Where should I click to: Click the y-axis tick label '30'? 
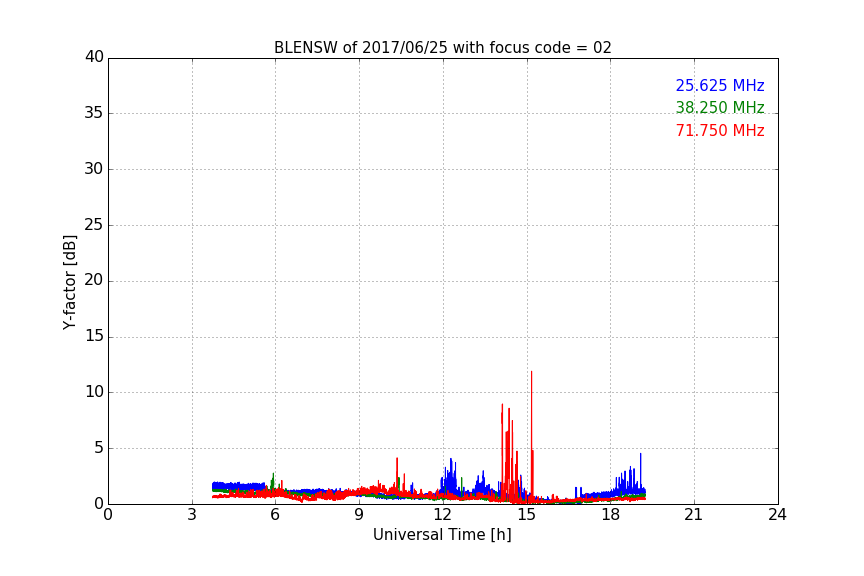pos(94,169)
